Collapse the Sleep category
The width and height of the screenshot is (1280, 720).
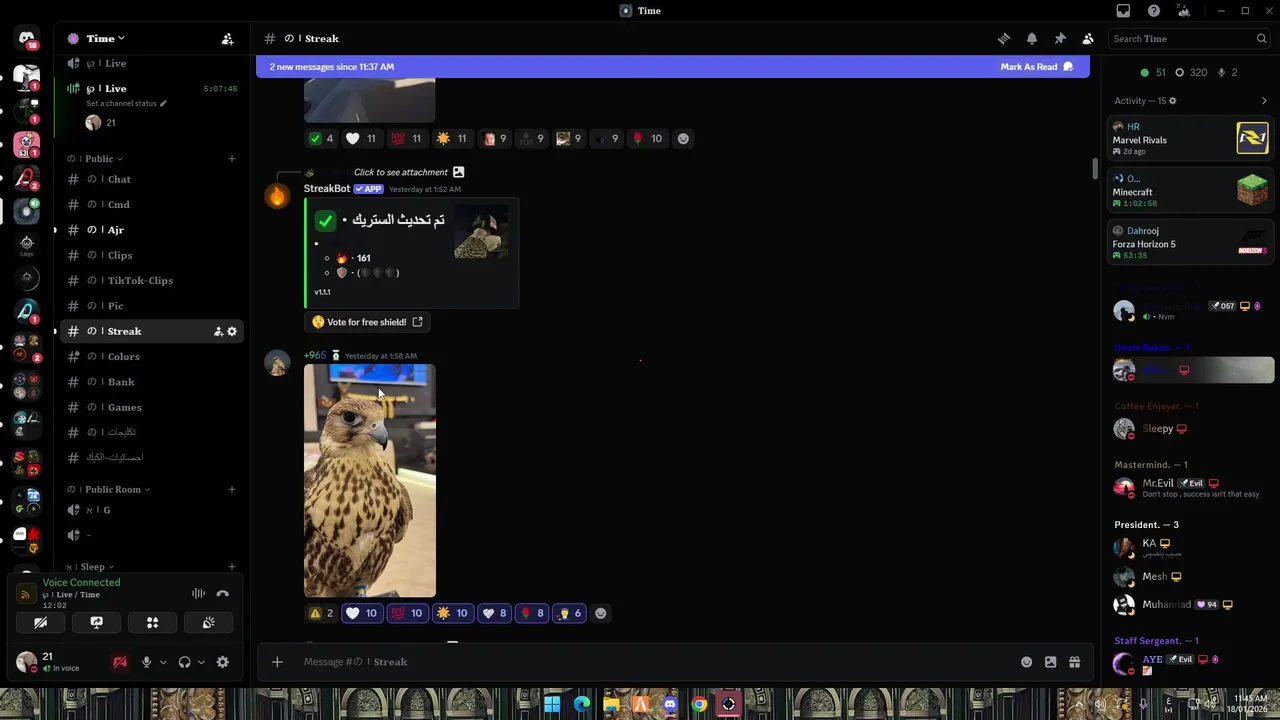click(x=91, y=567)
